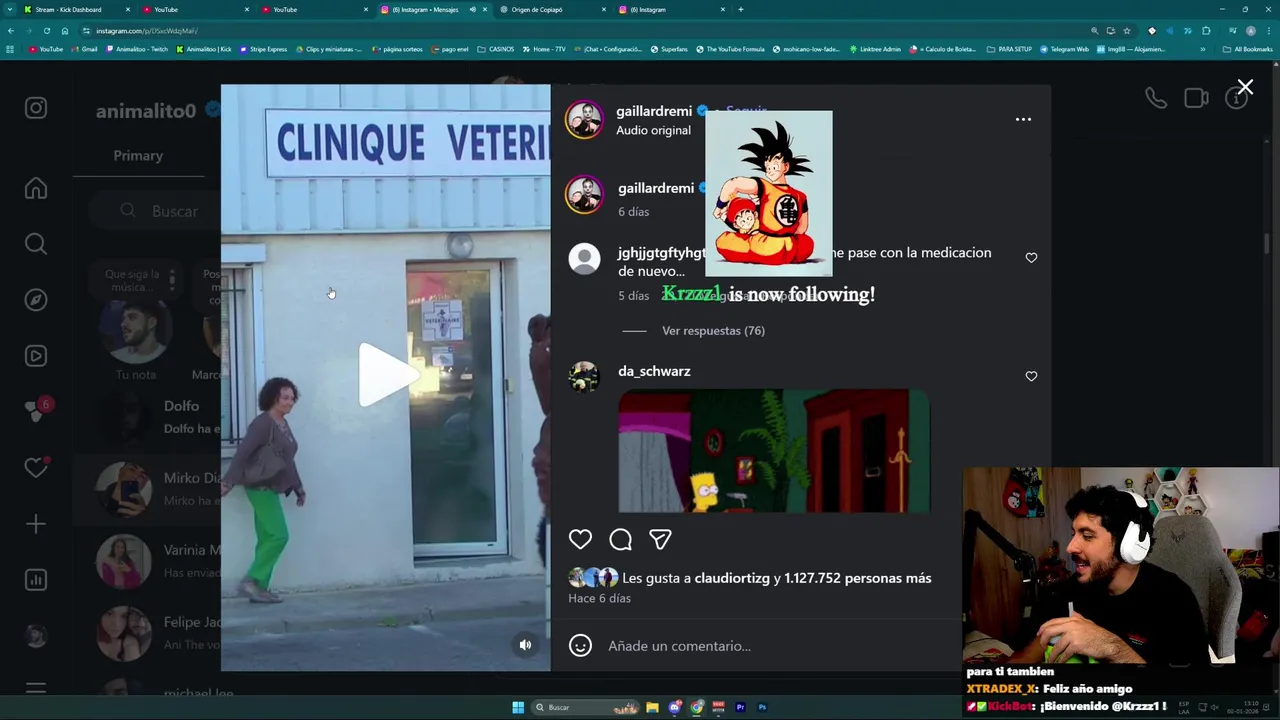Open the browser extensions puzzle icon

[1206, 31]
